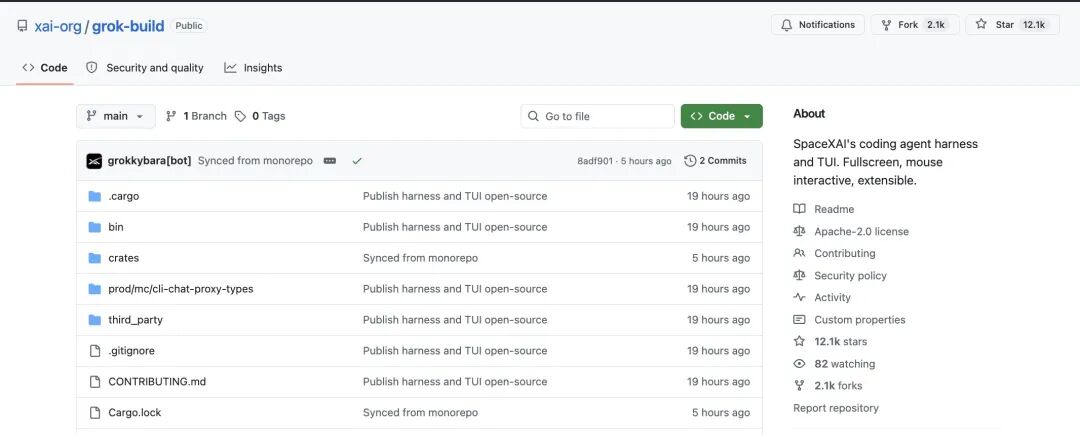Open the crates folder name
Screen dimensions: 1080x435
pyautogui.click(x=123, y=258)
